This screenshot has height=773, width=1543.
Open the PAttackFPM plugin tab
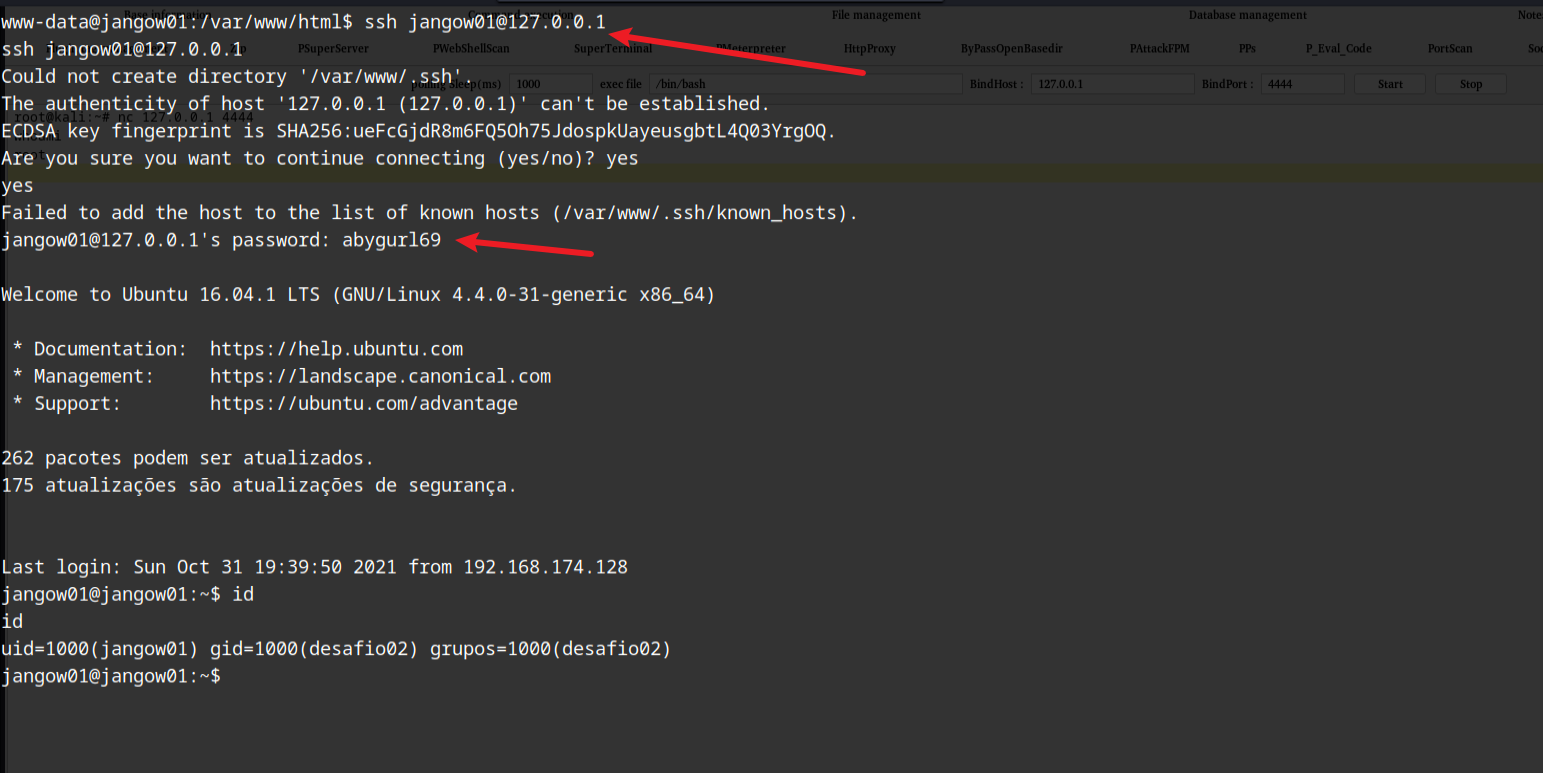pos(1159,48)
